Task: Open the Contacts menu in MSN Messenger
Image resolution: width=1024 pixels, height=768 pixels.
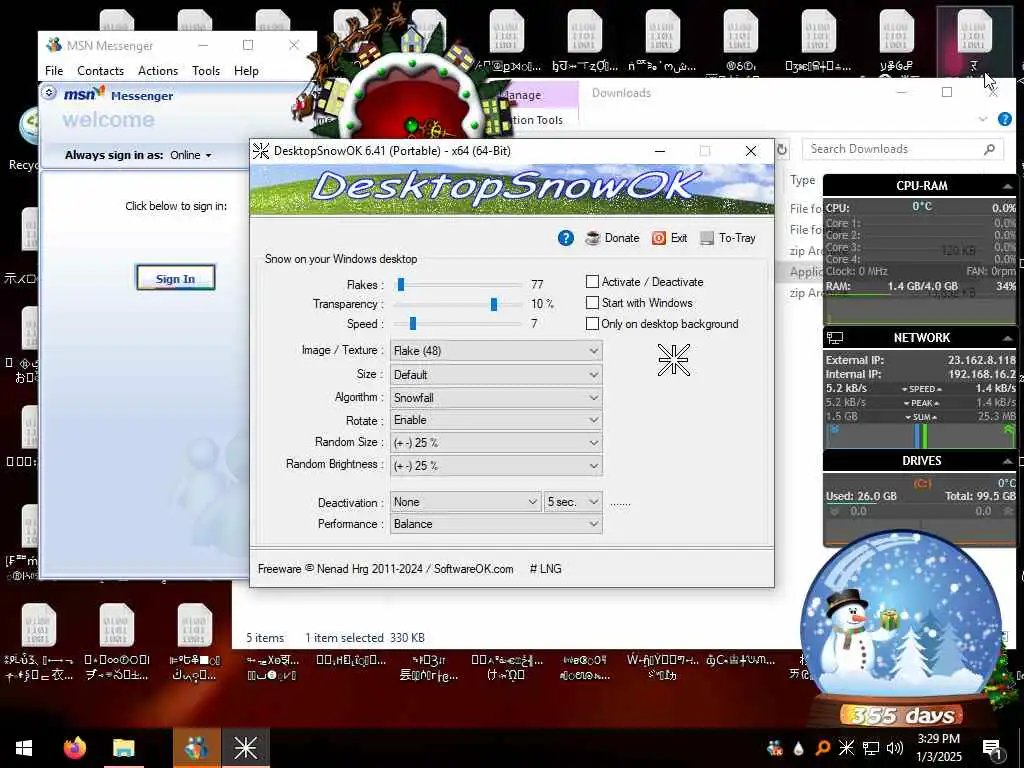Action: (x=101, y=71)
